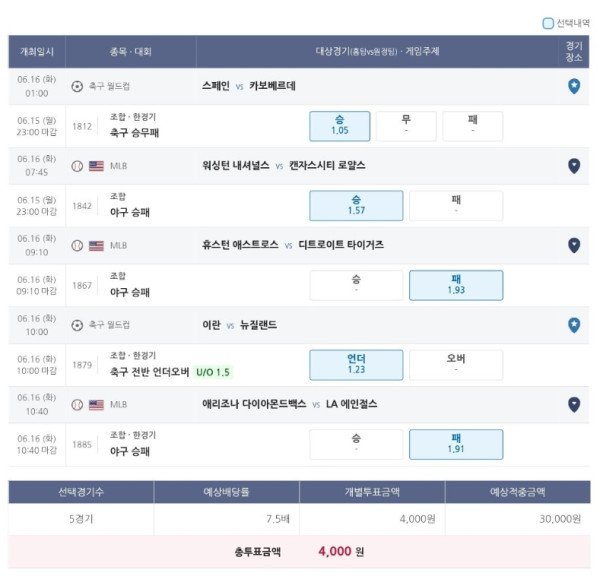Click the 개최일시 column header

point(37,52)
